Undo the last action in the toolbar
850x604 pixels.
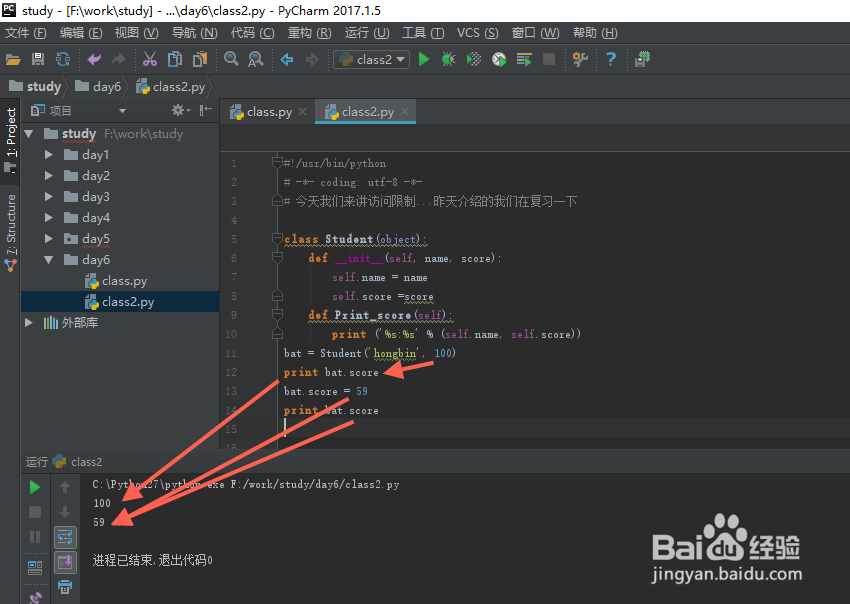coord(94,59)
